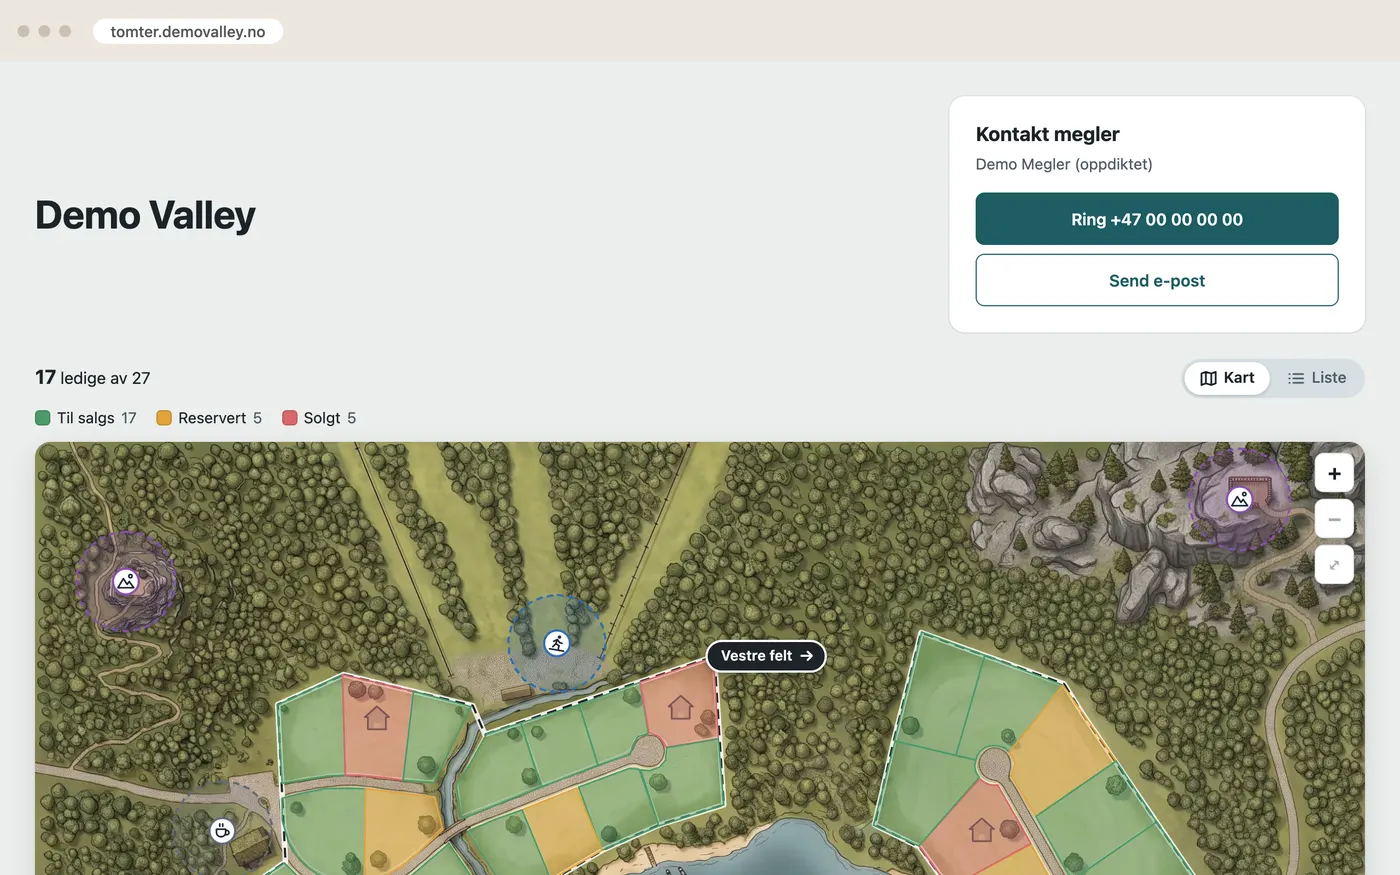Screen dimensions: 1400x875
Task: Click the Kontakt megler heading
Action: point(1047,134)
